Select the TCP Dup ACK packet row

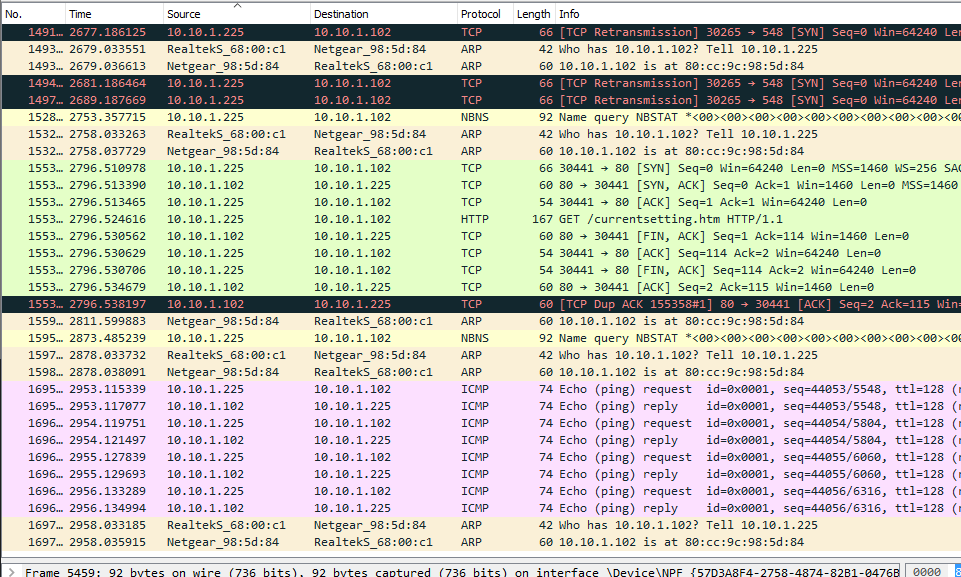tap(481, 304)
